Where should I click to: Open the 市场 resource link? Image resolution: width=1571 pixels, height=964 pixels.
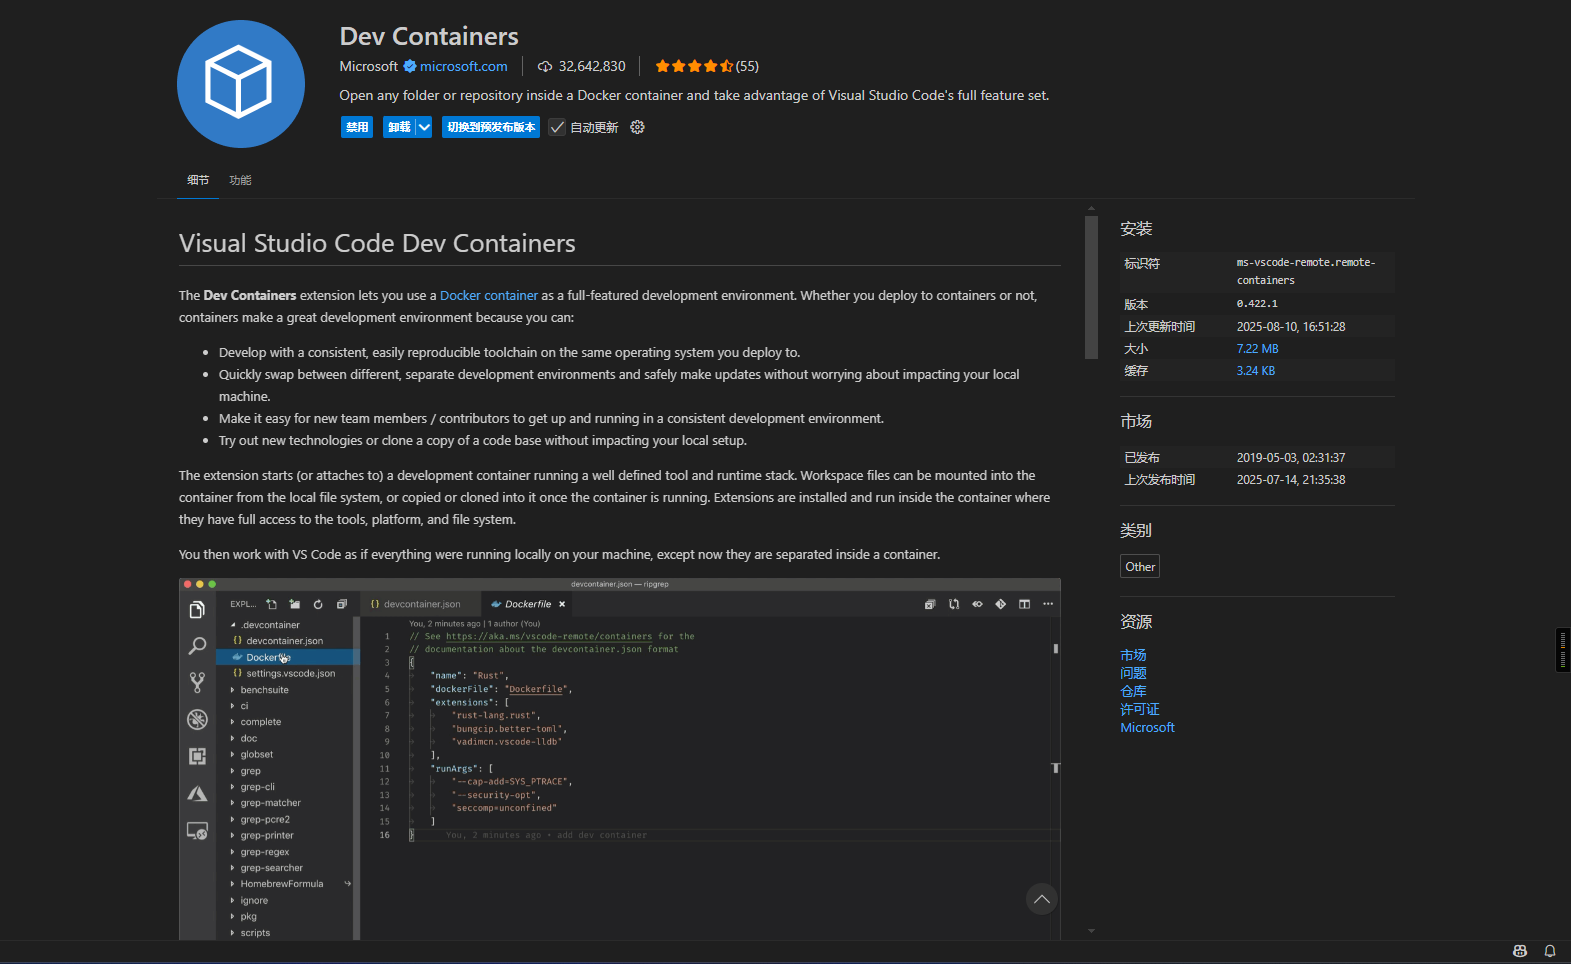pos(1133,656)
